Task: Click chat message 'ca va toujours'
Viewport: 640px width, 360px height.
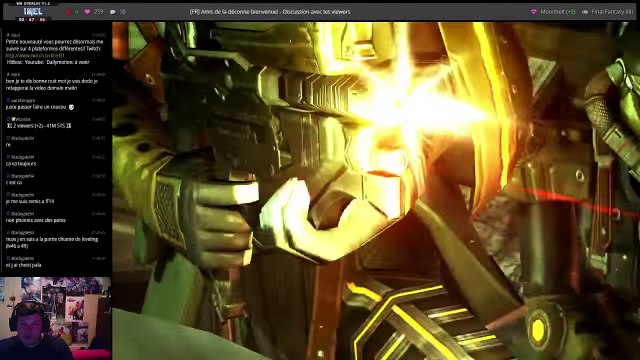Action: tap(21, 163)
